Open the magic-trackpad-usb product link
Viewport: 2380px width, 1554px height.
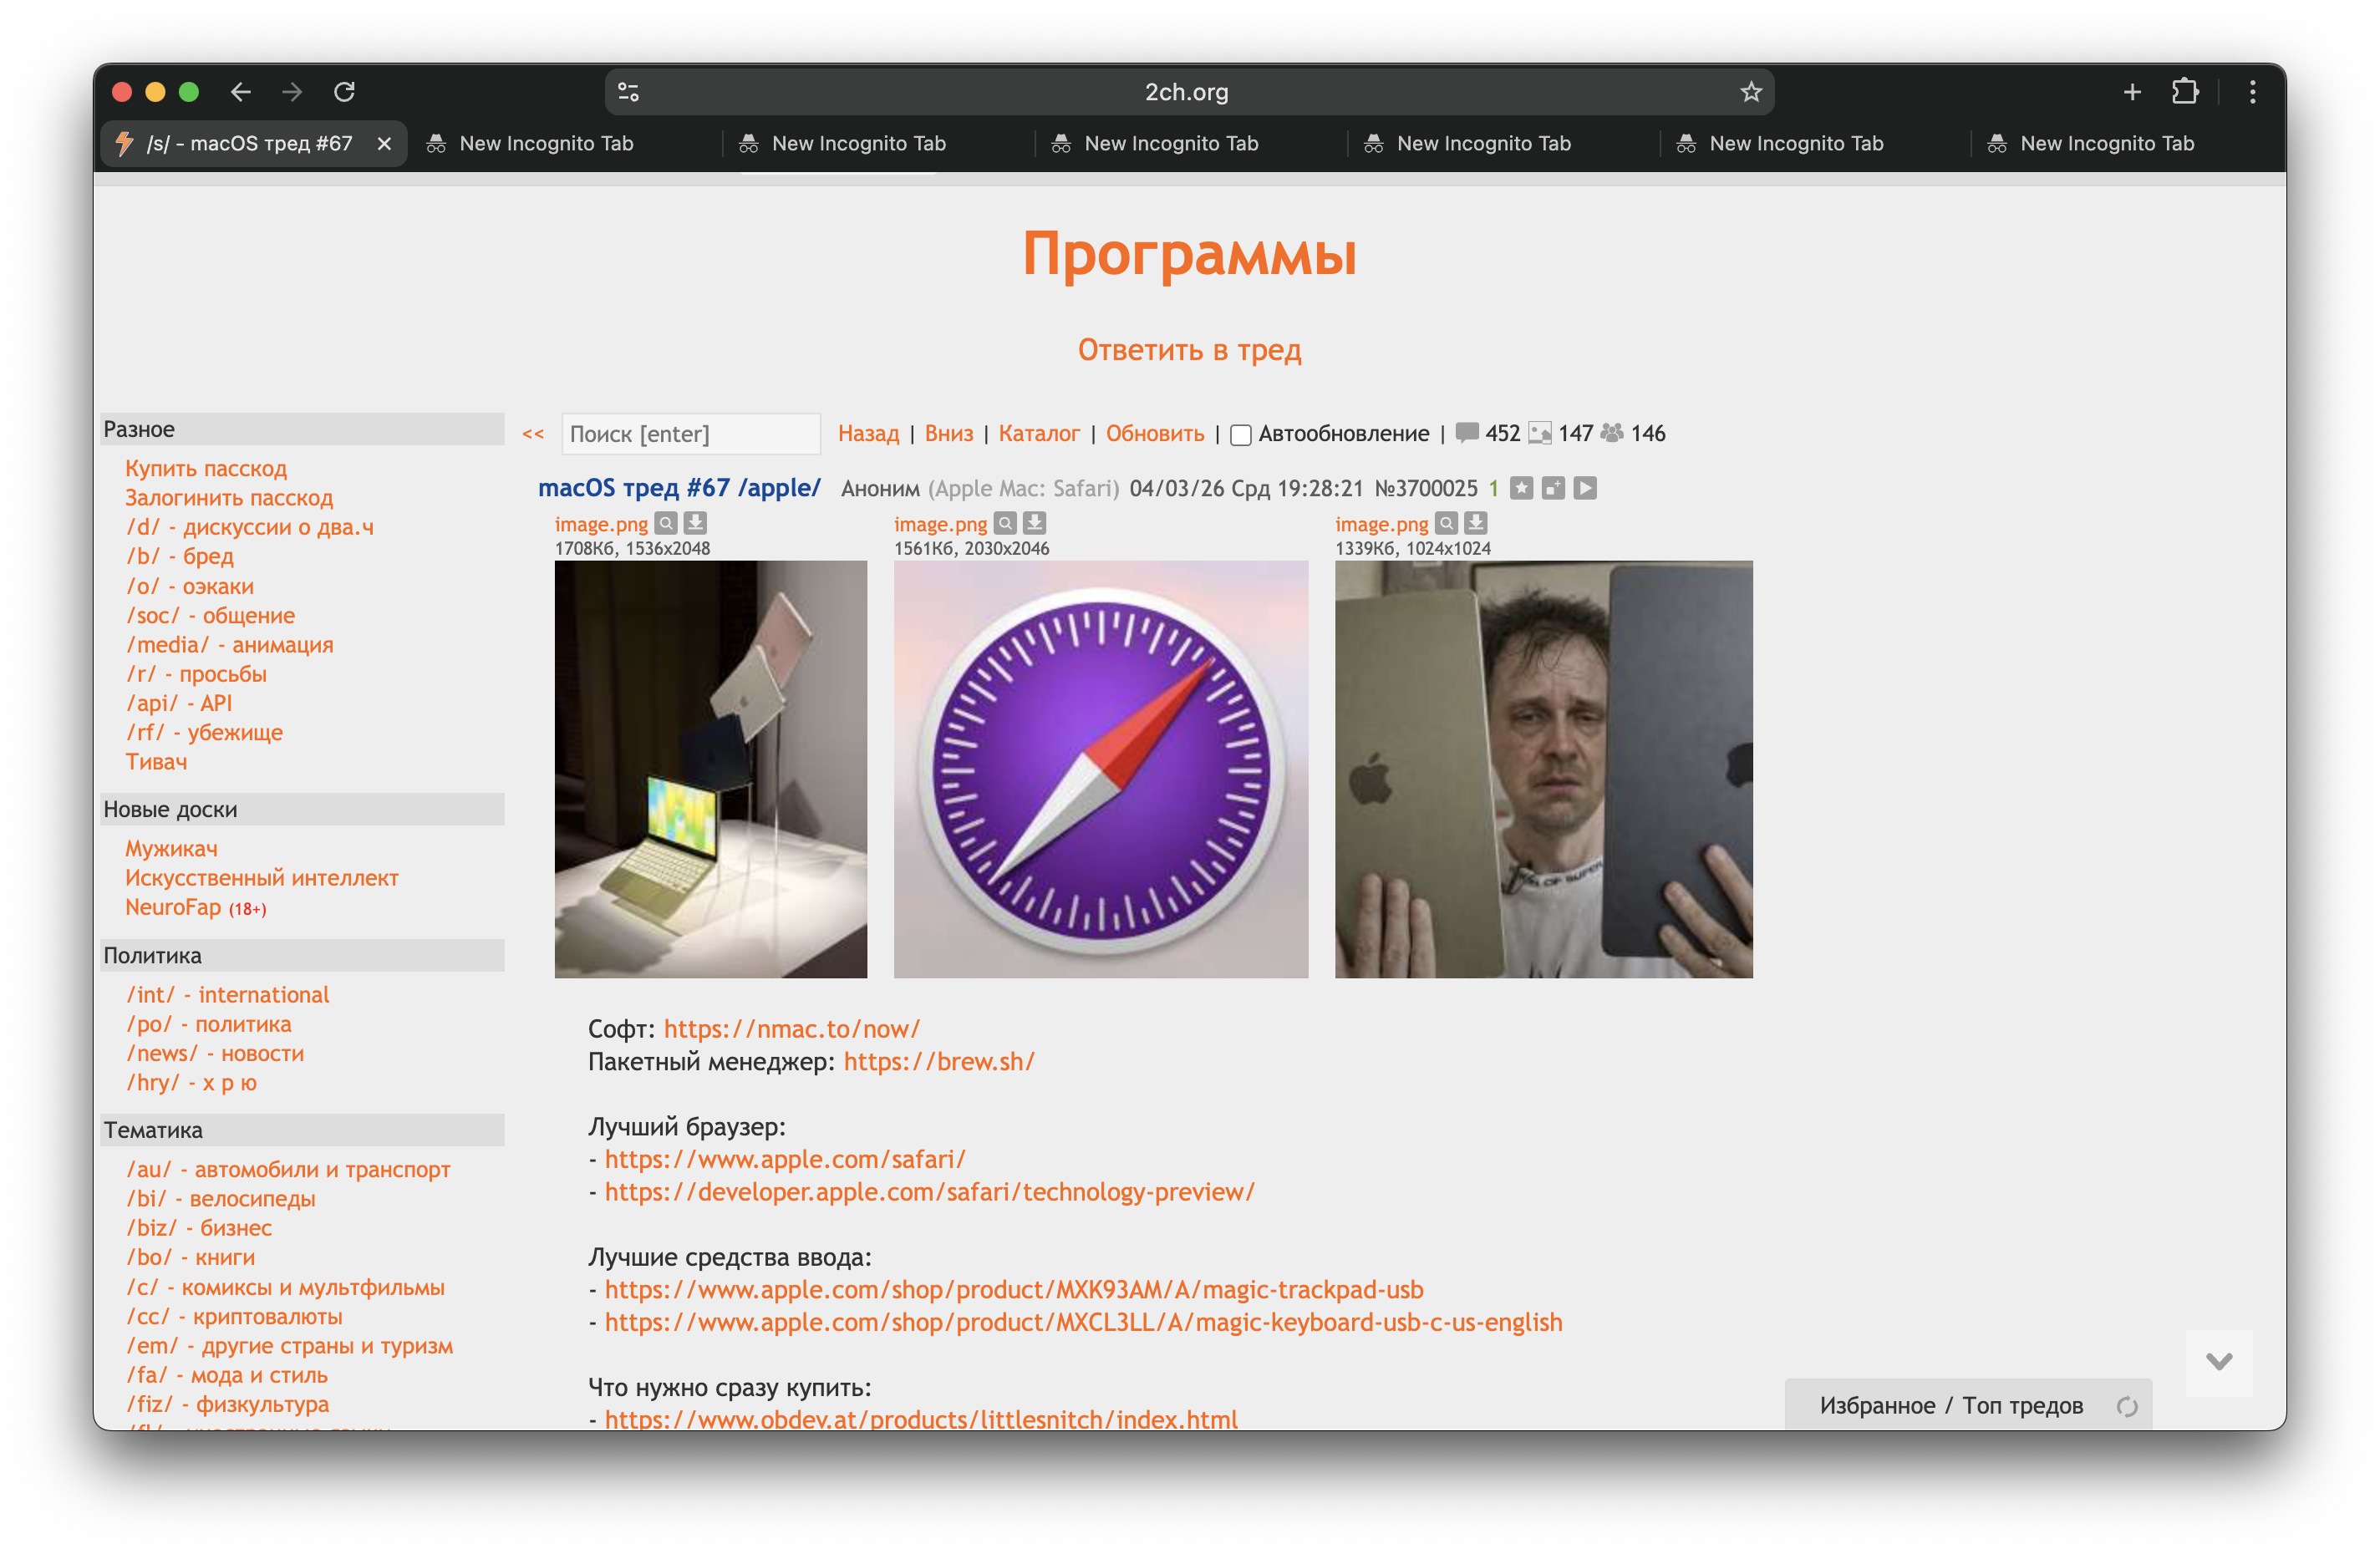pyautogui.click(x=1014, y=1290)
